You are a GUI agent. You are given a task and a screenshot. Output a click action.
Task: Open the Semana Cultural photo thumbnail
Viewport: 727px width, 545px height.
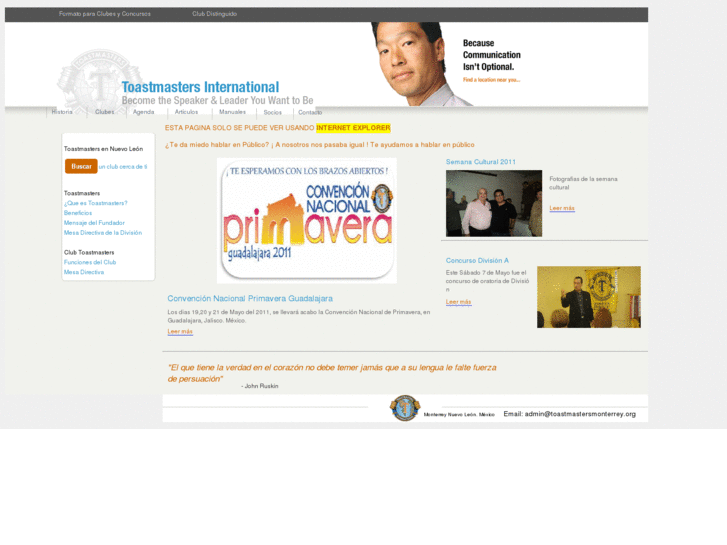tap(494, 203)
